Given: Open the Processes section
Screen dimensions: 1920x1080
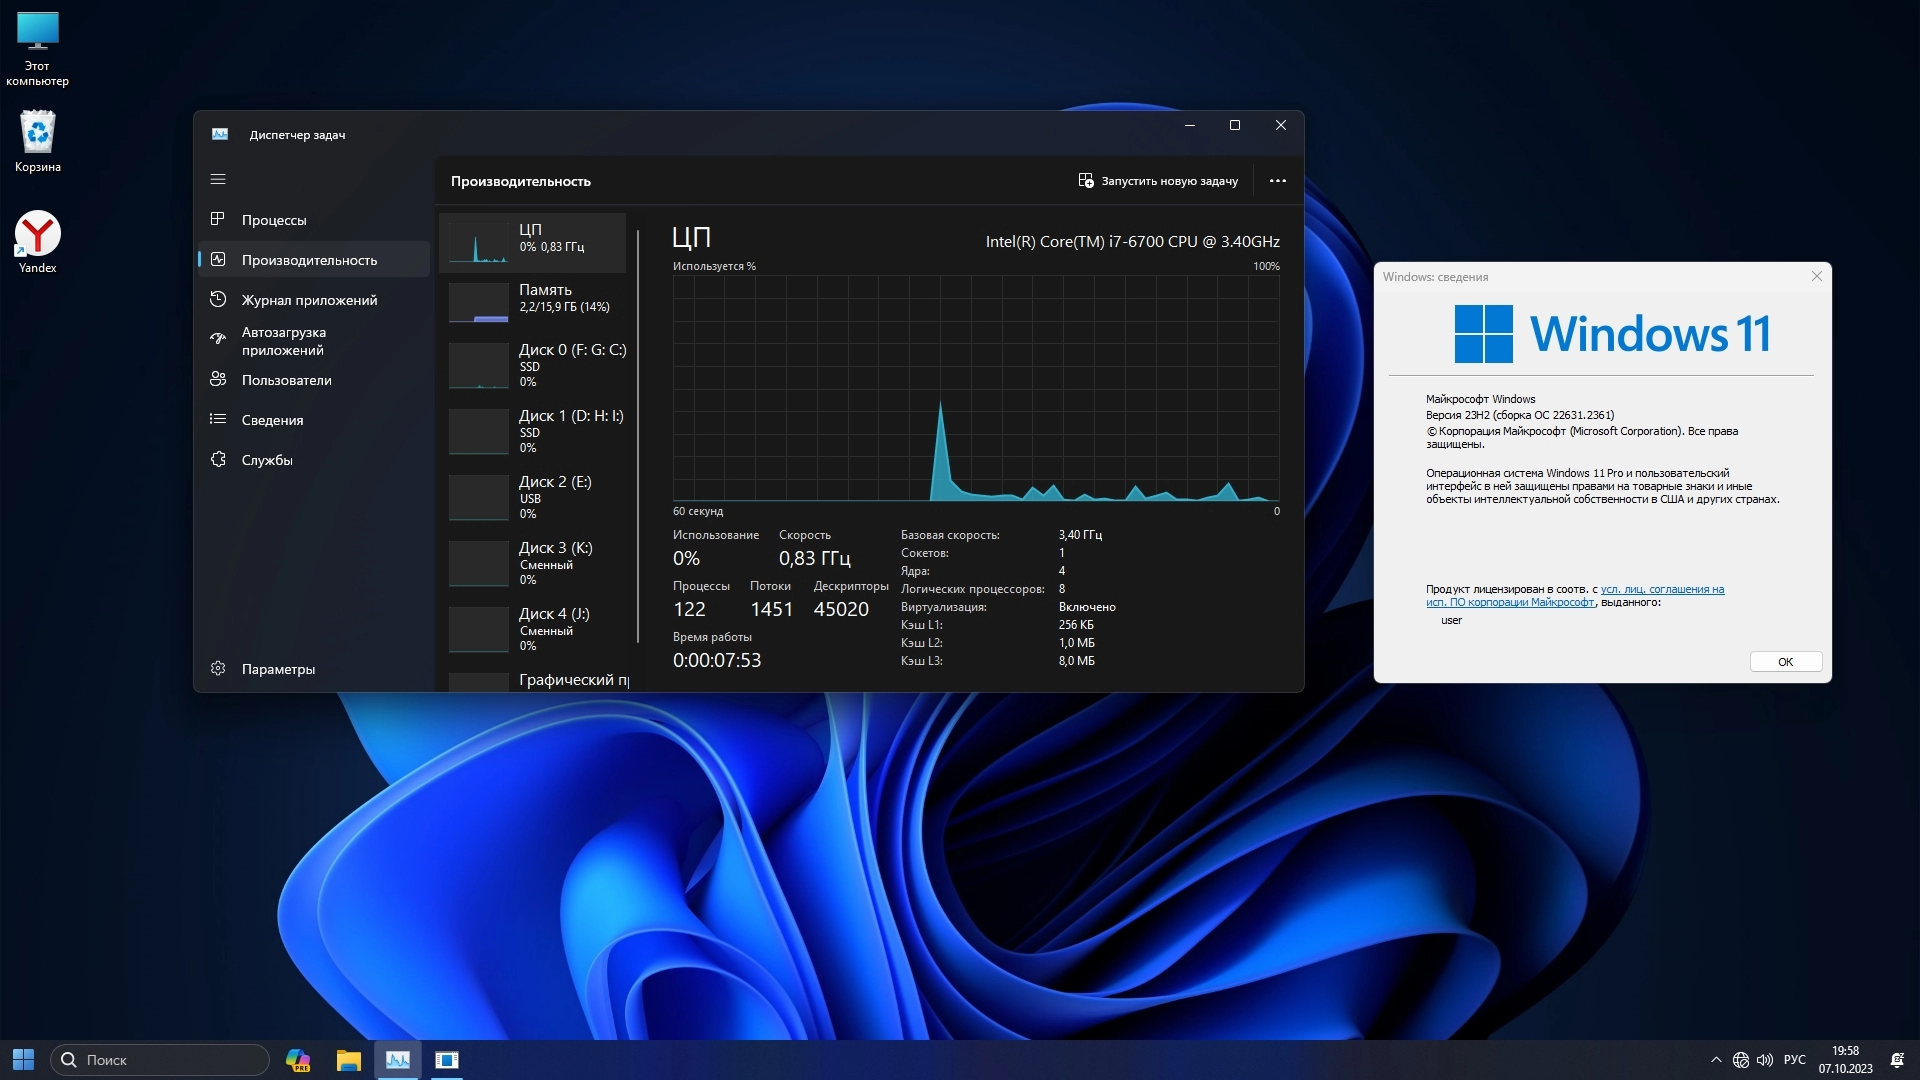Looking at the screenshot, I should [x=273, y=220].
